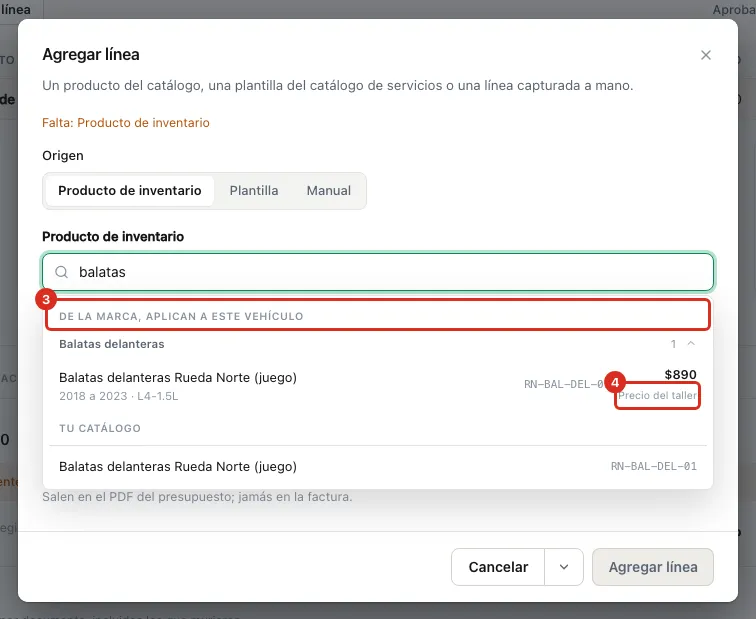Screen dimensions: 756x619
Task: Click the 2018 a 2023 · L4-1.5L detail
Action: tap(119, 396)
